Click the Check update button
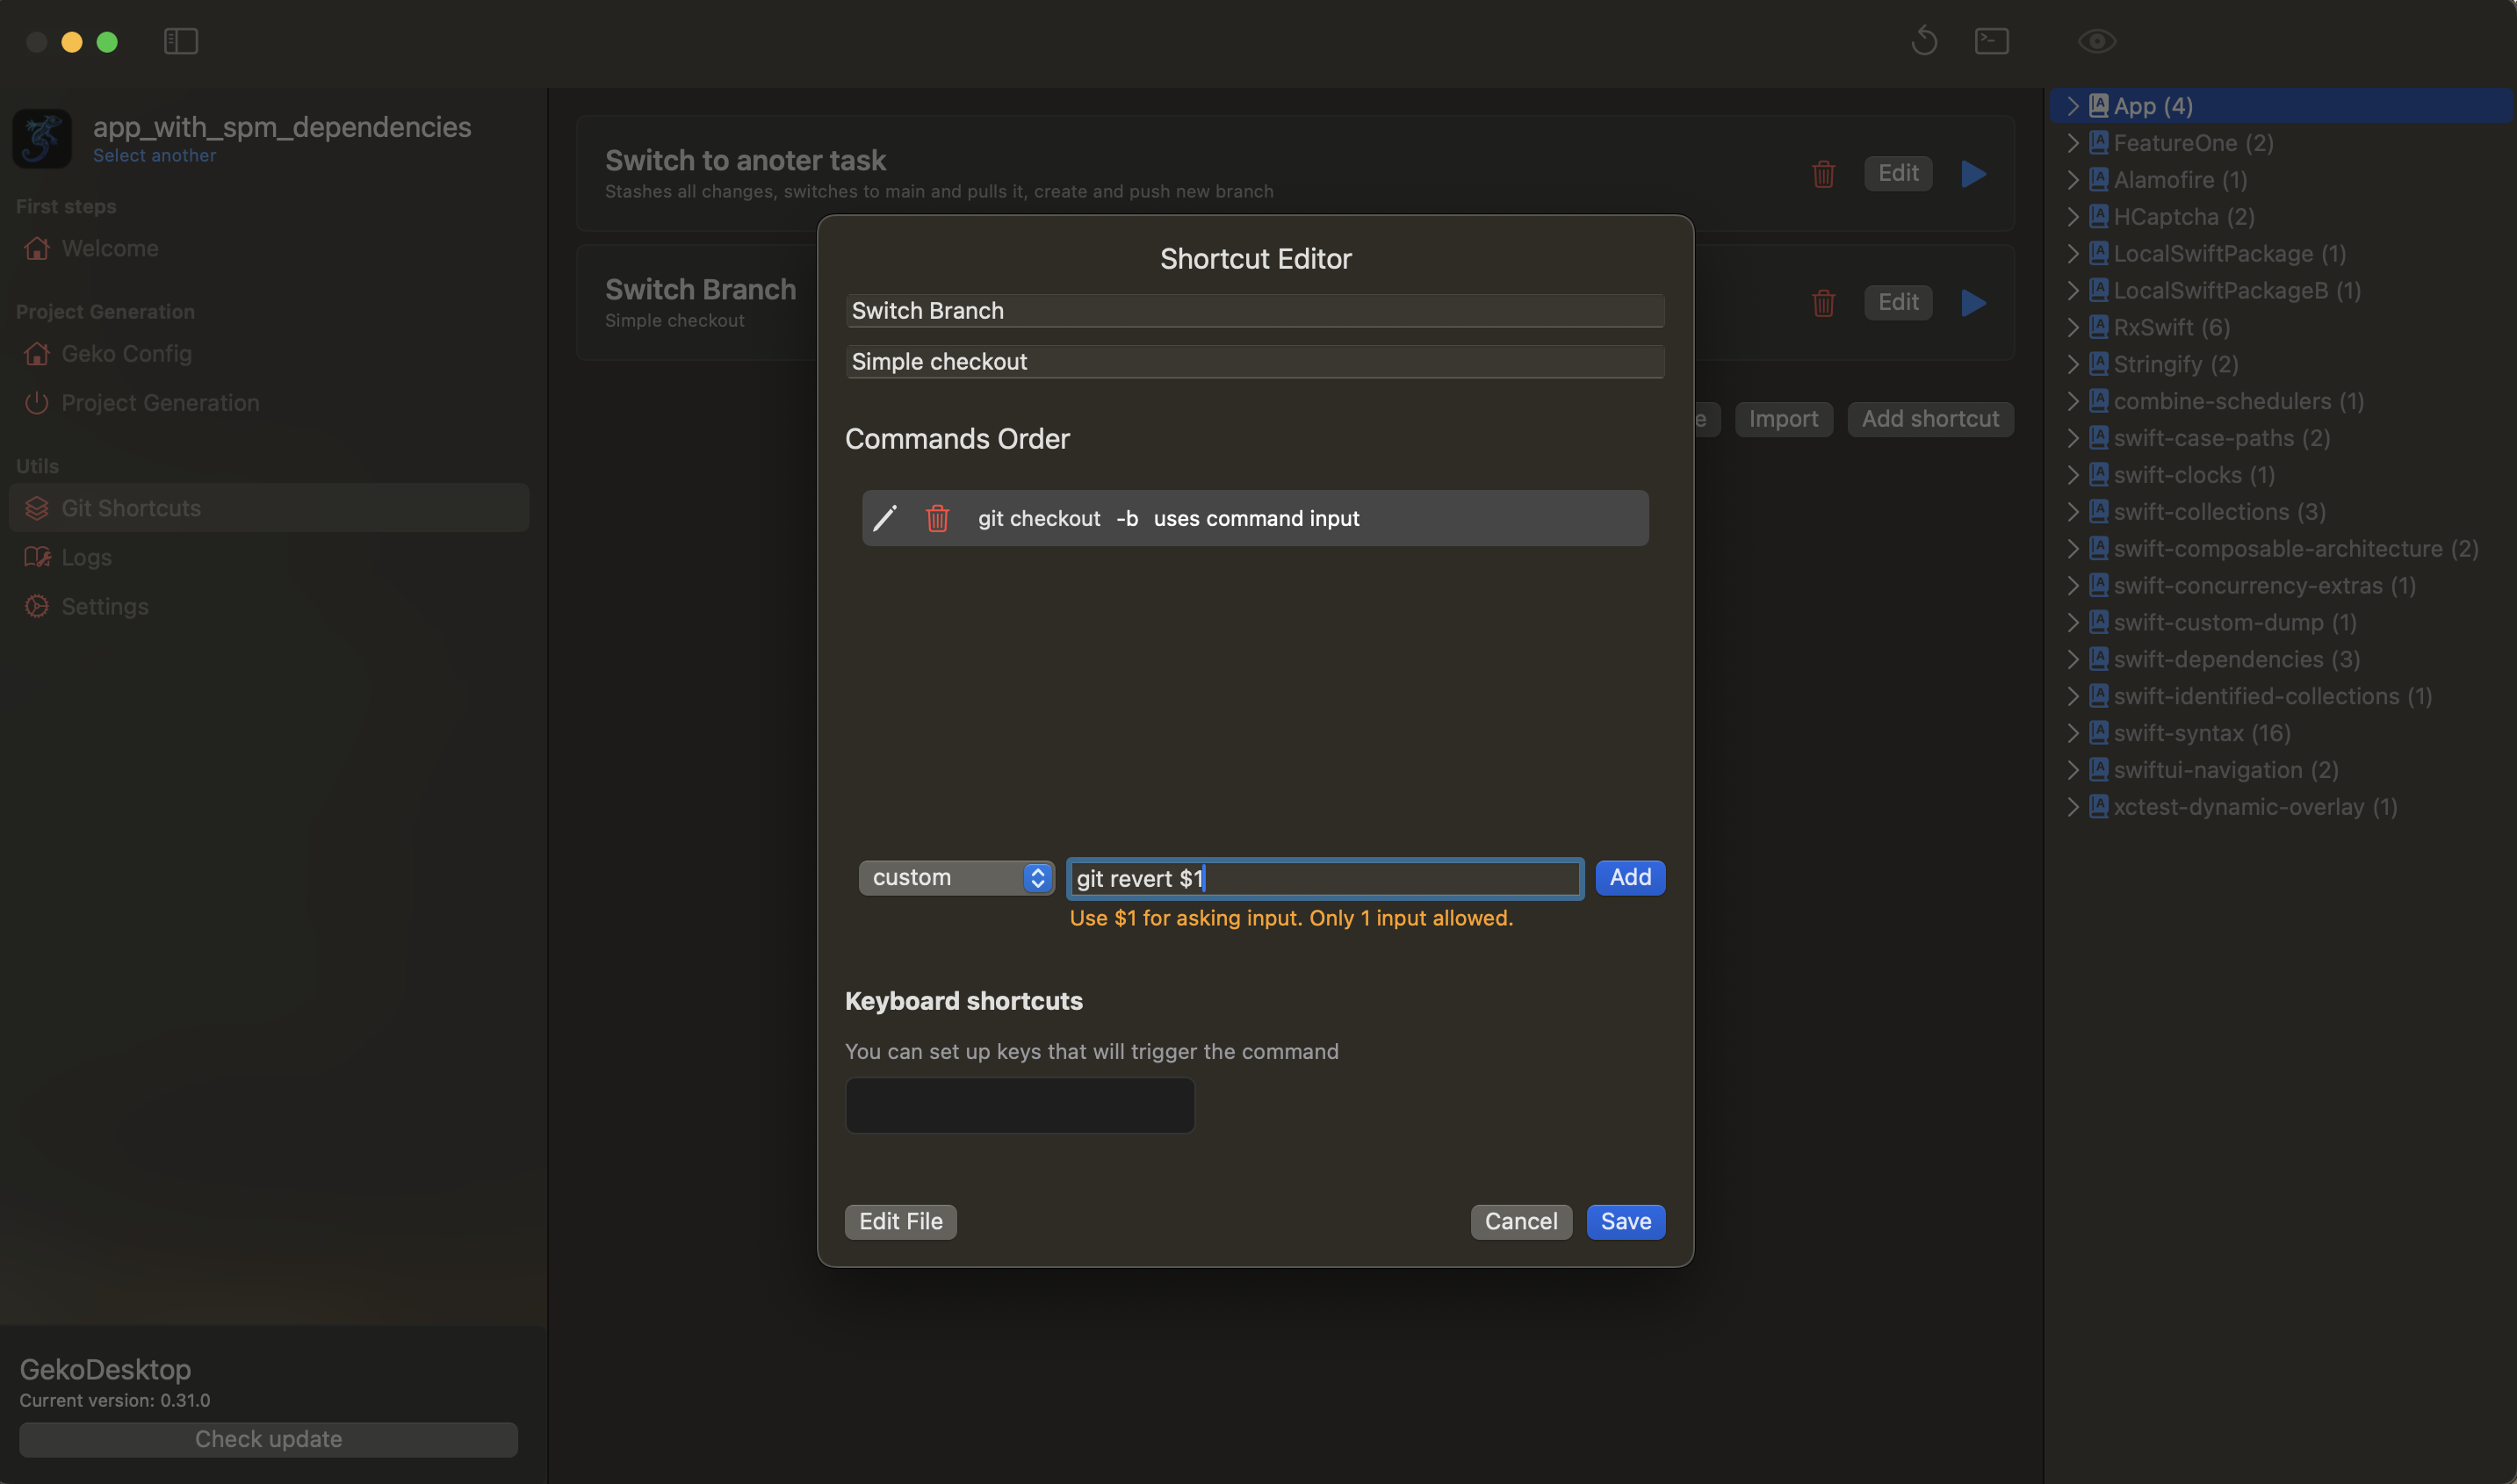The height and width of the screenshot is (1484, 2517). [x=268, y=1439]
